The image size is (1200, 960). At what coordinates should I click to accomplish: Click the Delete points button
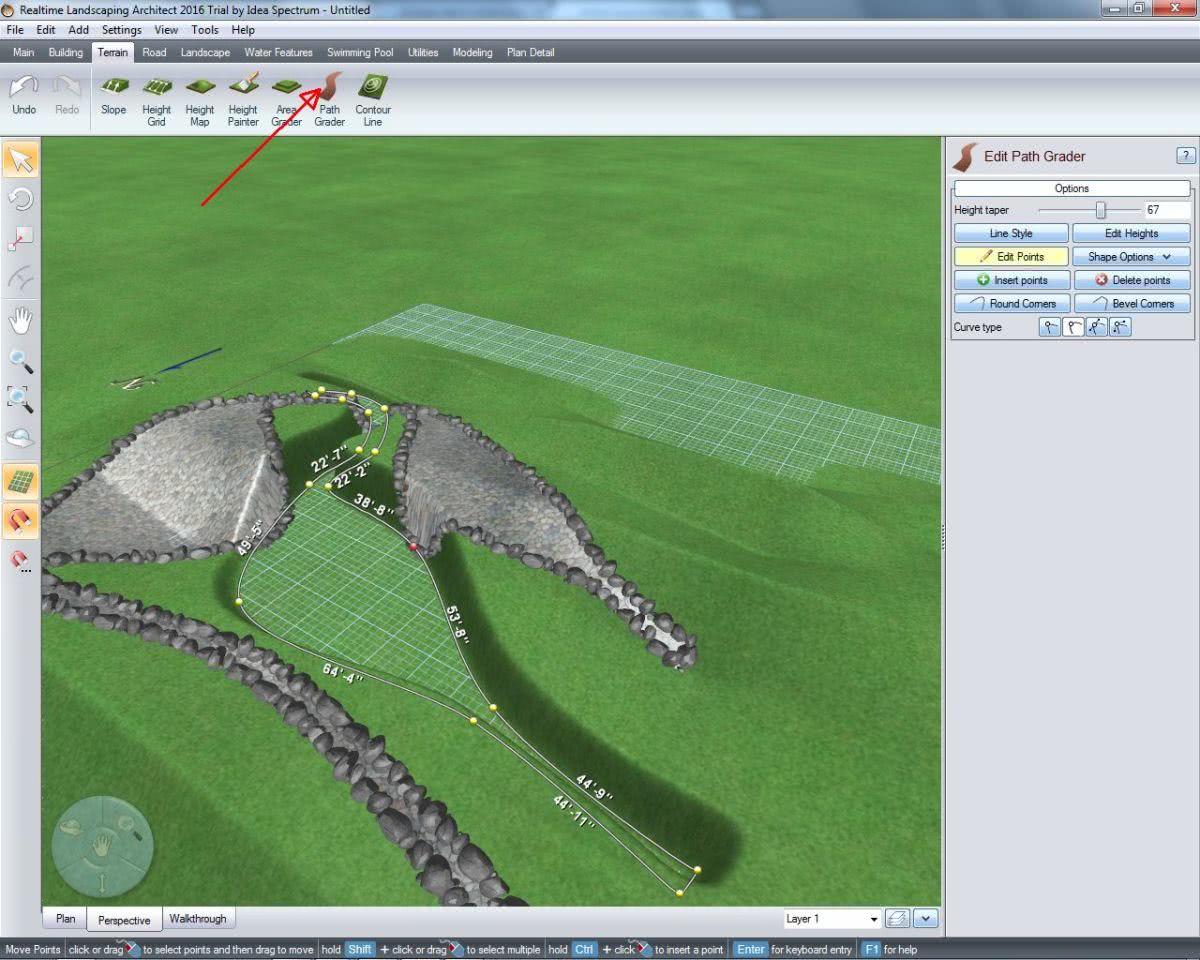pos(1131,280)
